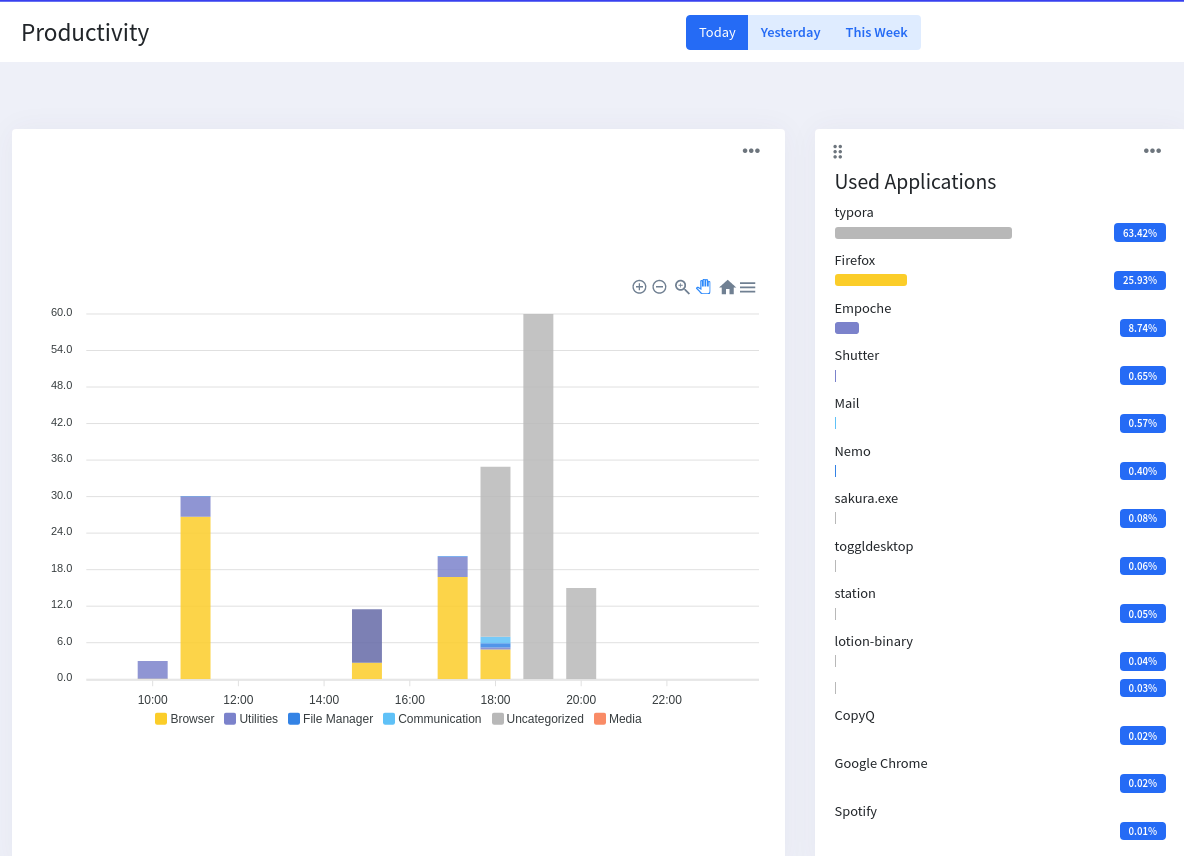Image resolution: width=1184 pixels, height=856 pixels.
Task: Click the Empoche purple usage bar
Action: coord(846,328)
